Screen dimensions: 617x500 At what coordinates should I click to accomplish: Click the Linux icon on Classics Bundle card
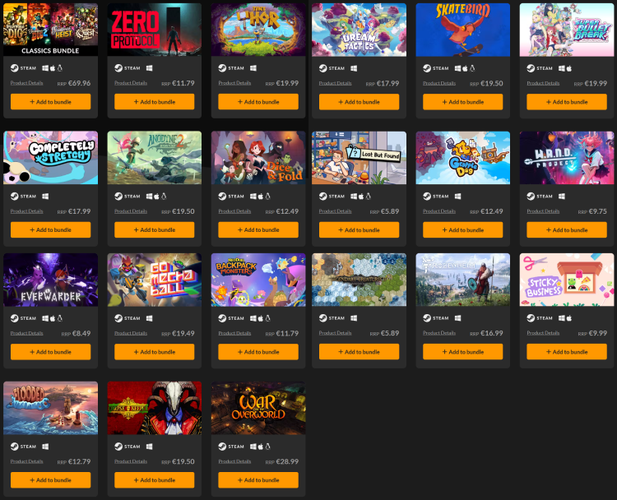click(x=60, y=68)
